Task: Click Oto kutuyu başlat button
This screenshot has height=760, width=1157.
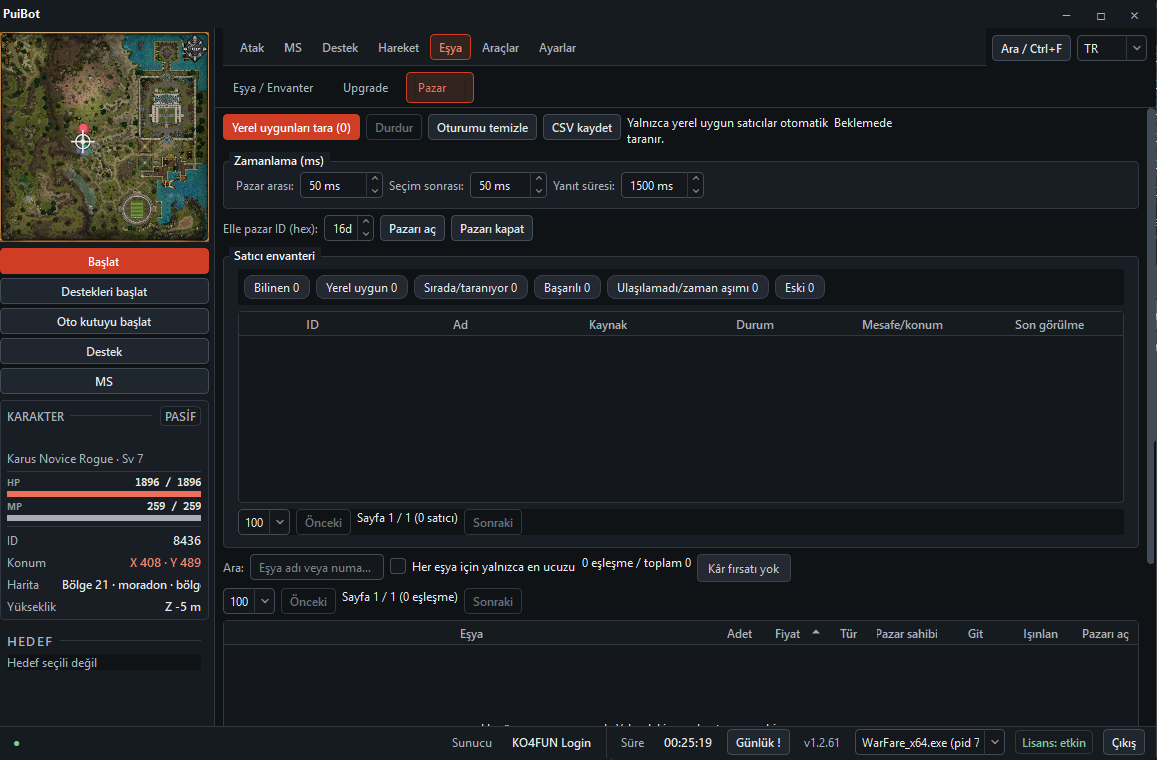Action: click(x=104, y=322)
